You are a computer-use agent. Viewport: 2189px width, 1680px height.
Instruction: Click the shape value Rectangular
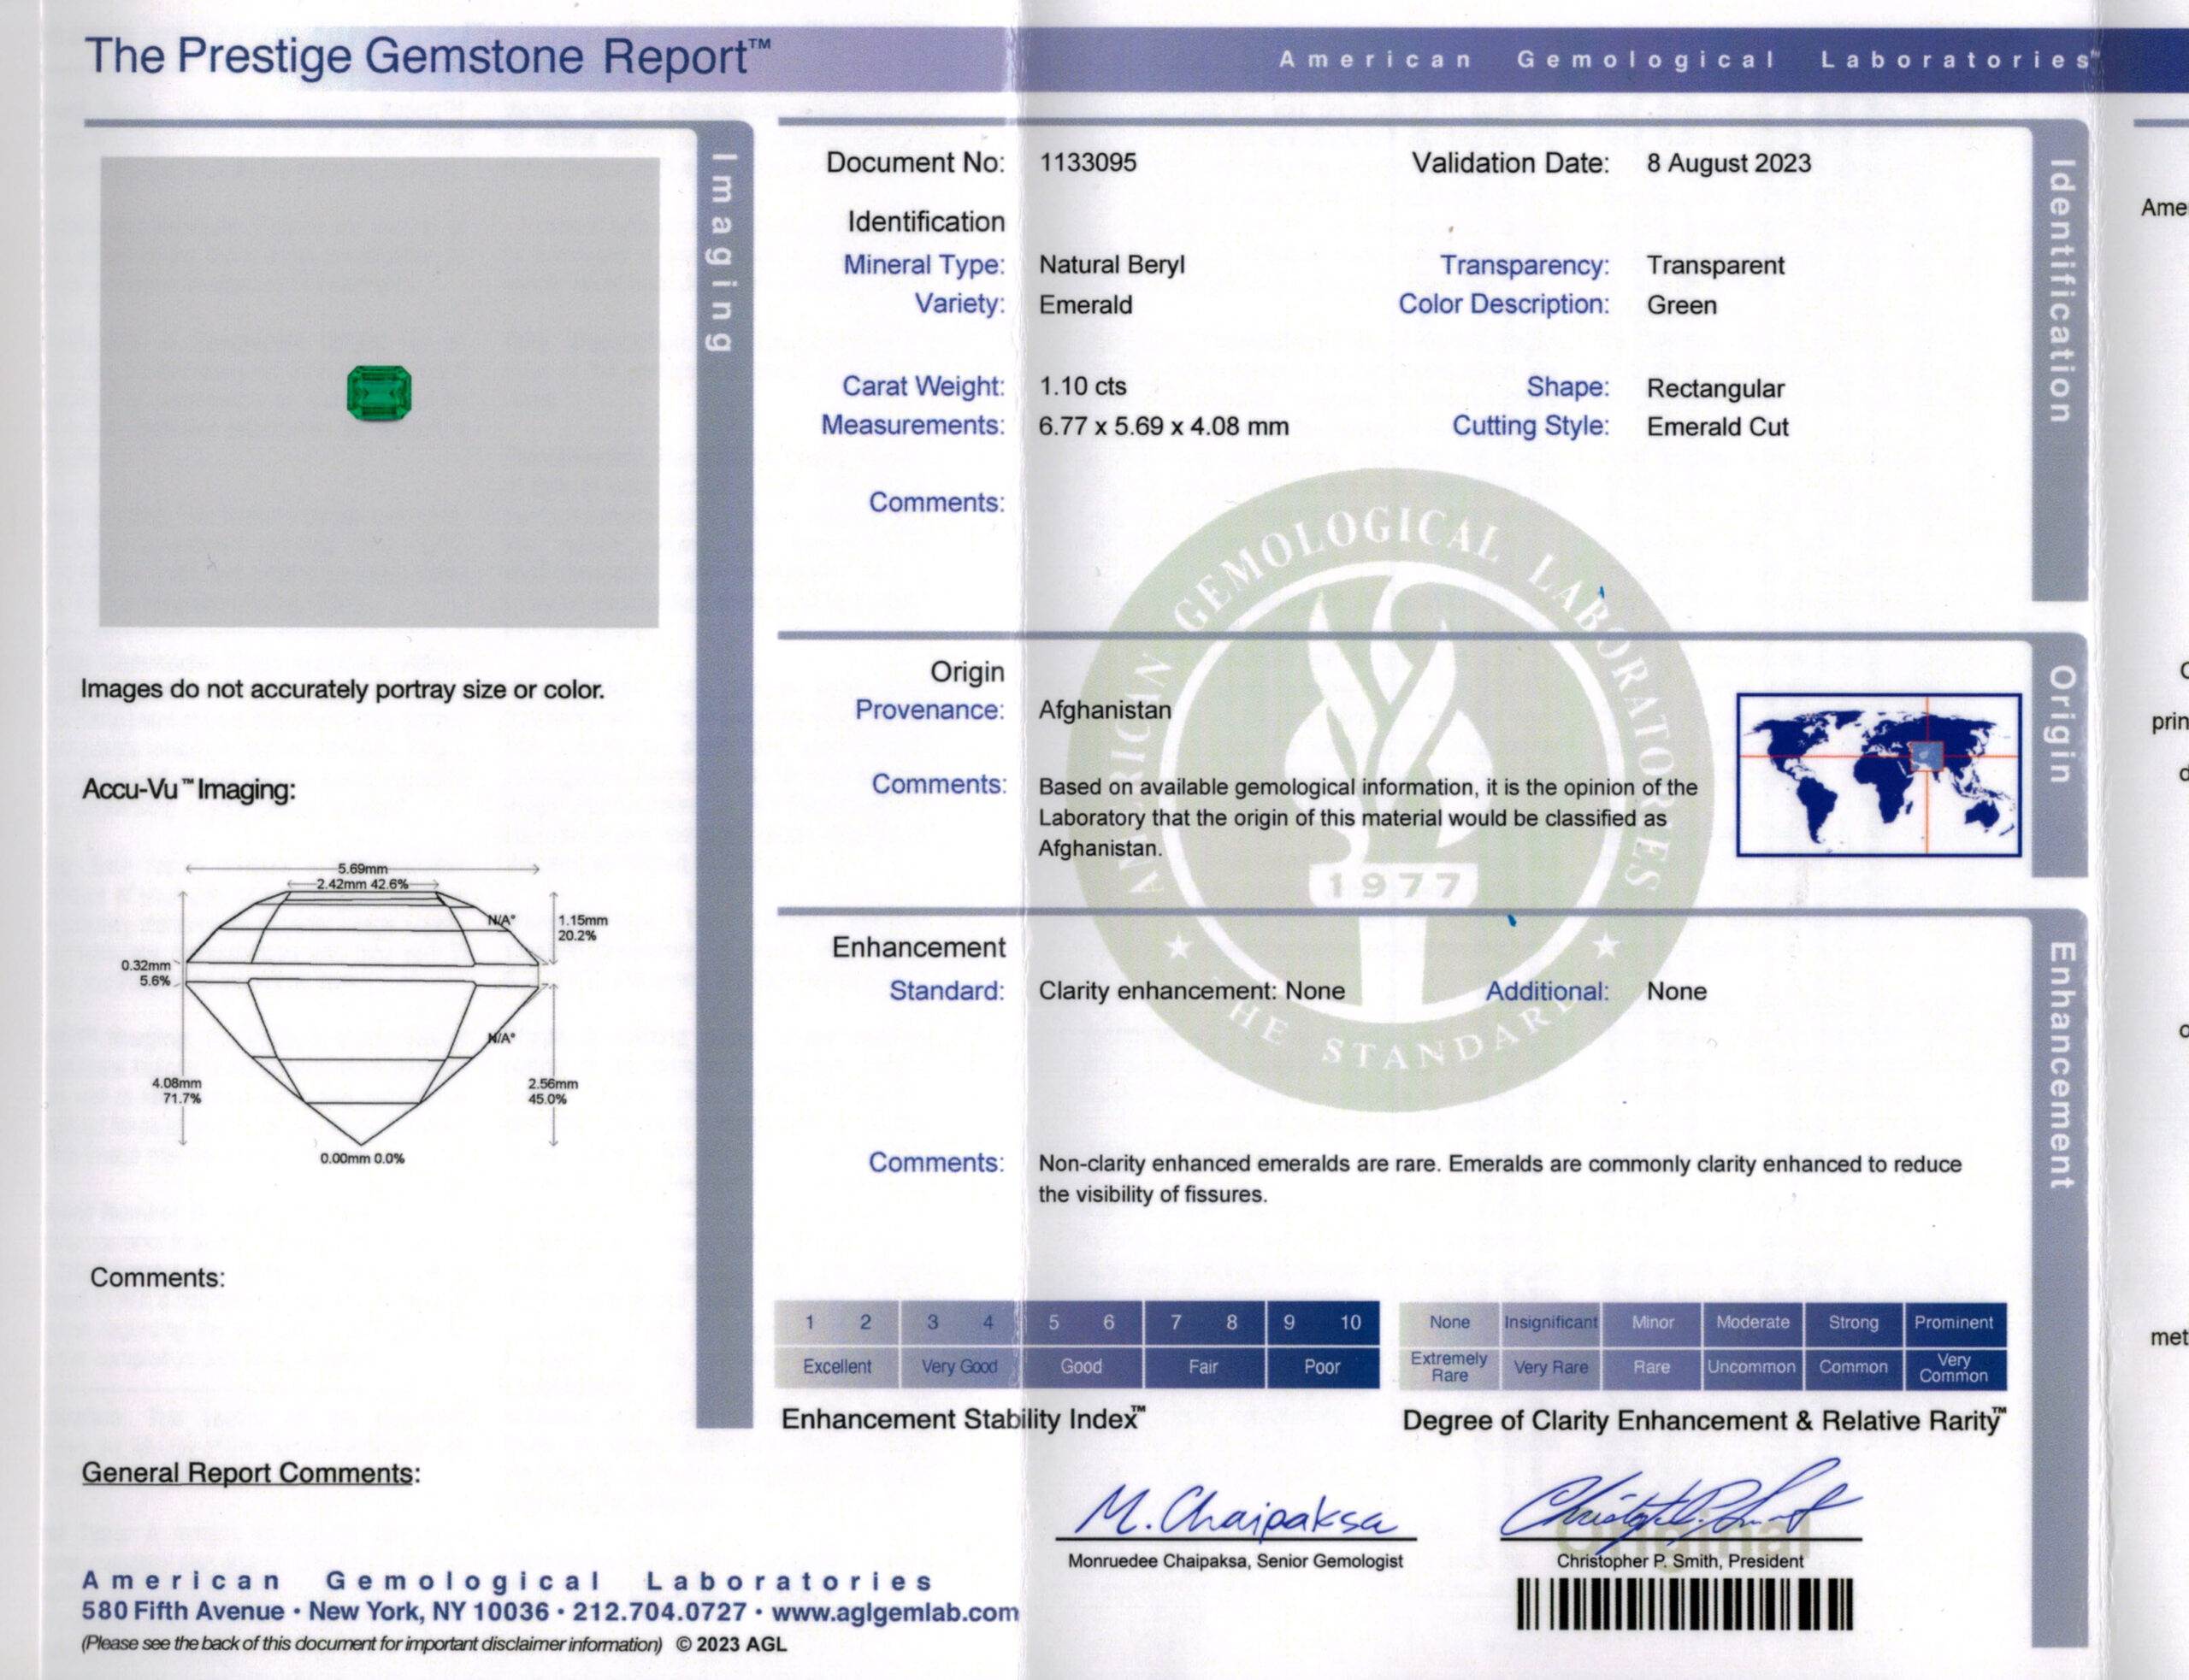point(1715,389)
